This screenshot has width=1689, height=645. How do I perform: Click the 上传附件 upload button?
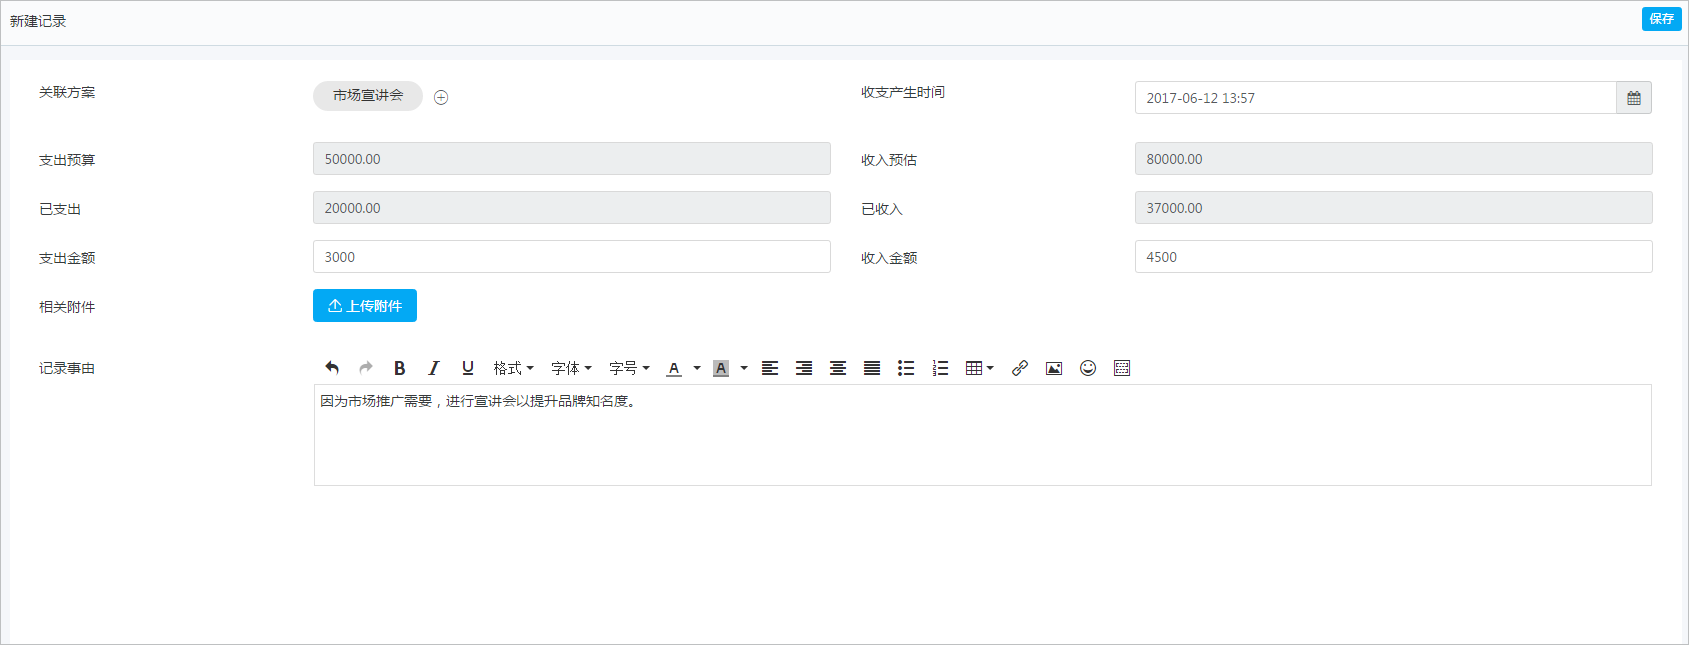click(365, 306)
